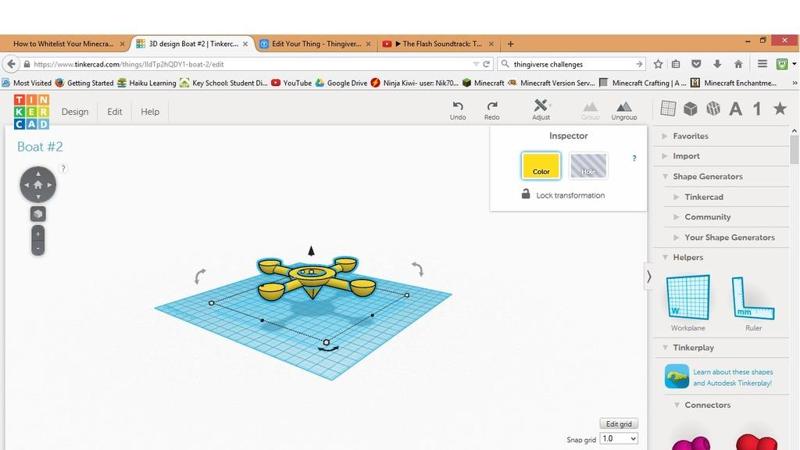800x450 pixels.
Task: Open Learn about these shapes link
Action: [x=732, y=378]
